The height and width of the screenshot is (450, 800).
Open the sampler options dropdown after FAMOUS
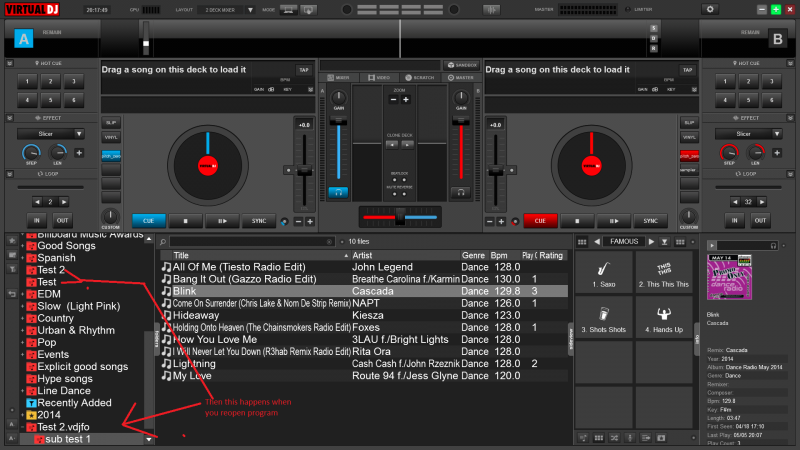664,242
